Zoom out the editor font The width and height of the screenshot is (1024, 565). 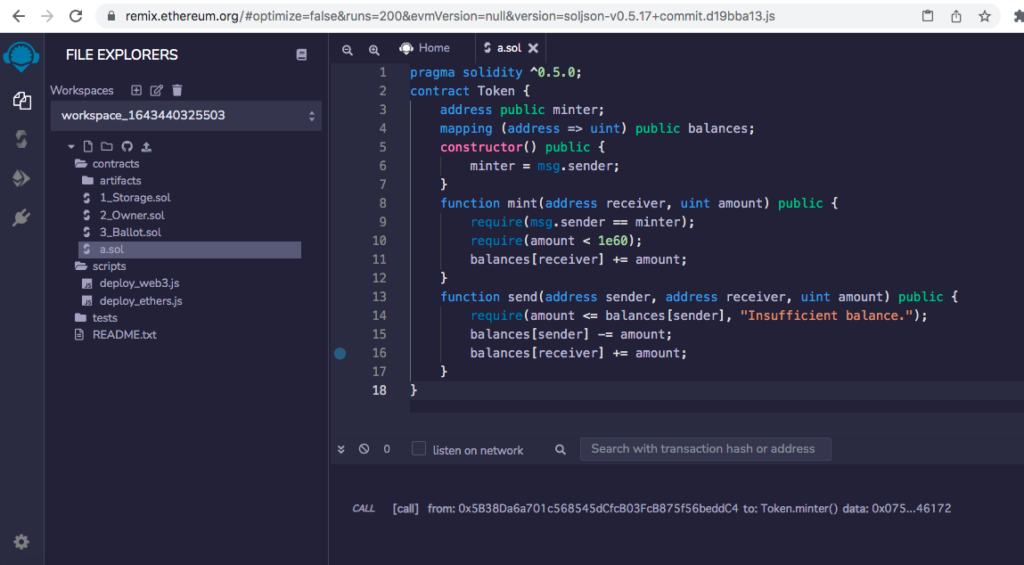coord(347,50)
